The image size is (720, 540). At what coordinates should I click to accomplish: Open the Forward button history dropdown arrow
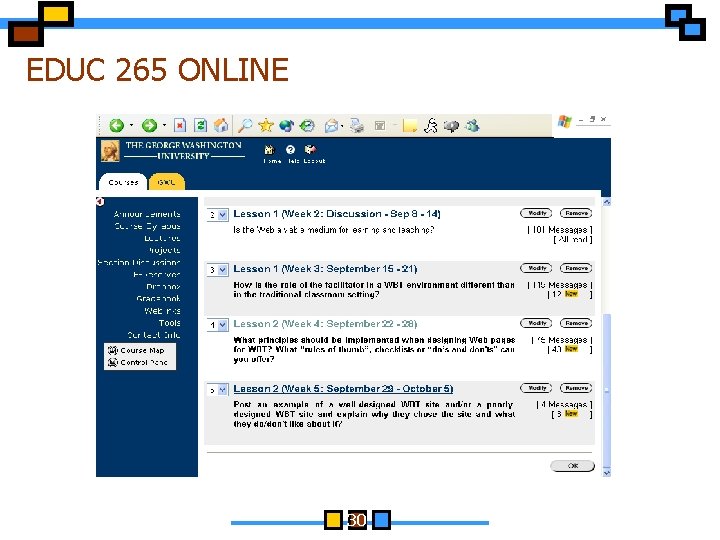pos(164,125)
